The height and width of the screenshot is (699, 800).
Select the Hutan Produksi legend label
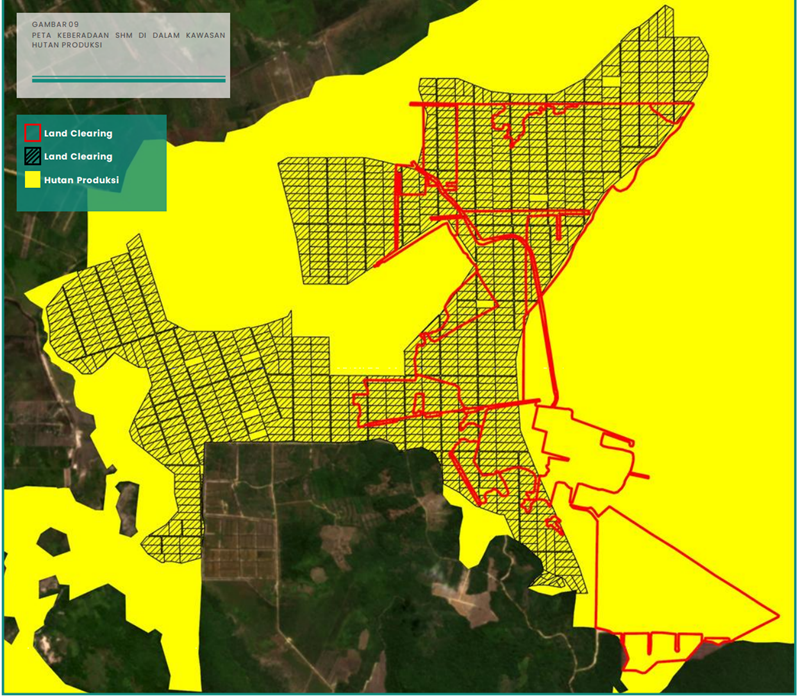click(82, 180)
